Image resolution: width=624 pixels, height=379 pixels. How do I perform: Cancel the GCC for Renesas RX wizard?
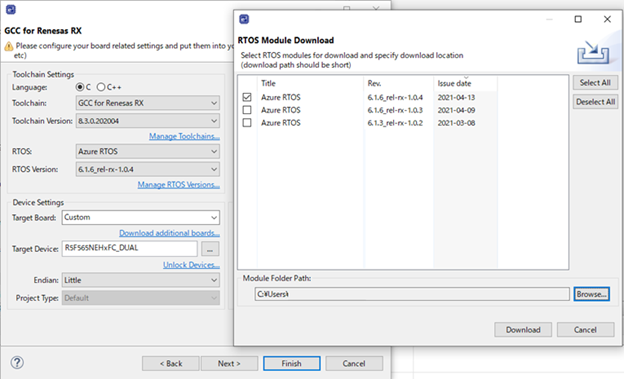coord(354,363)
